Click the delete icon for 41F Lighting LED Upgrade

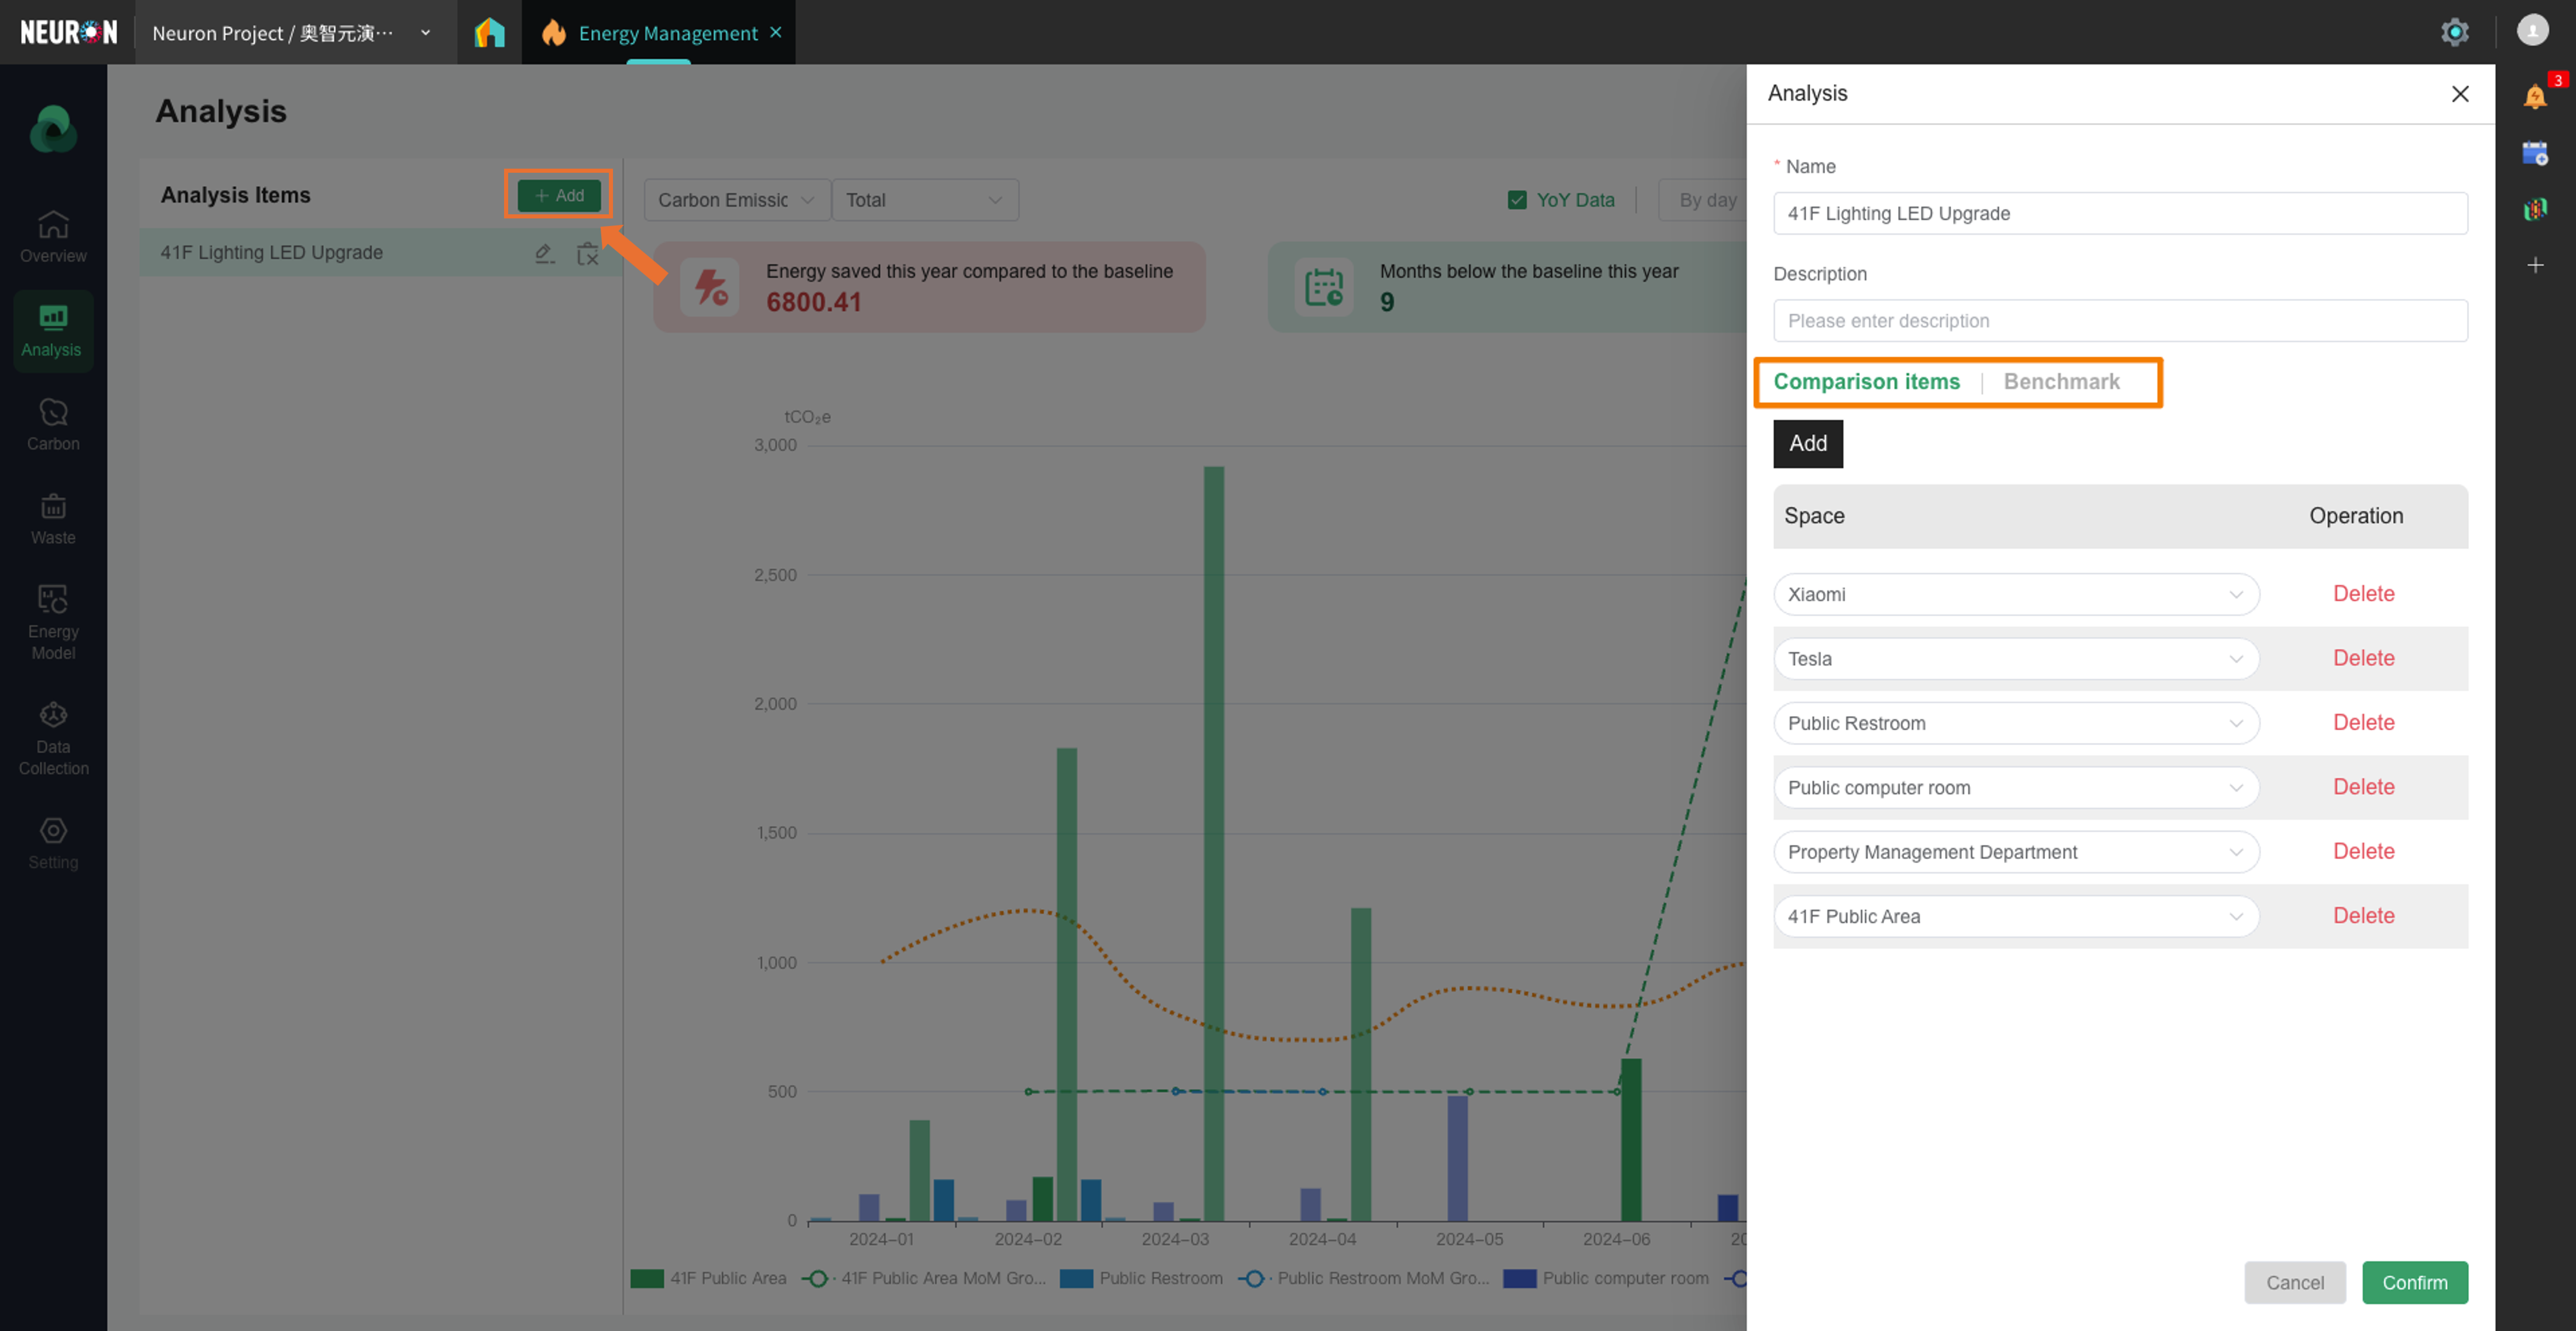(x=587, y=253)
